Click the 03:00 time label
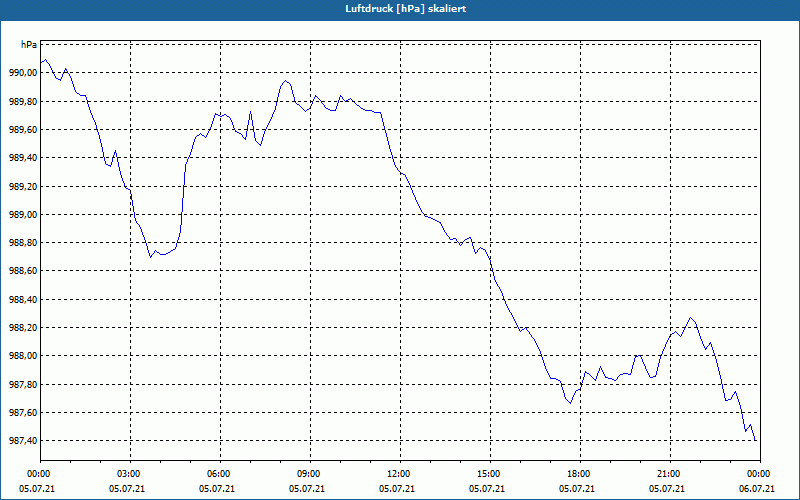Viewport: 800px width, 500px height. click(x=131, y=474)
